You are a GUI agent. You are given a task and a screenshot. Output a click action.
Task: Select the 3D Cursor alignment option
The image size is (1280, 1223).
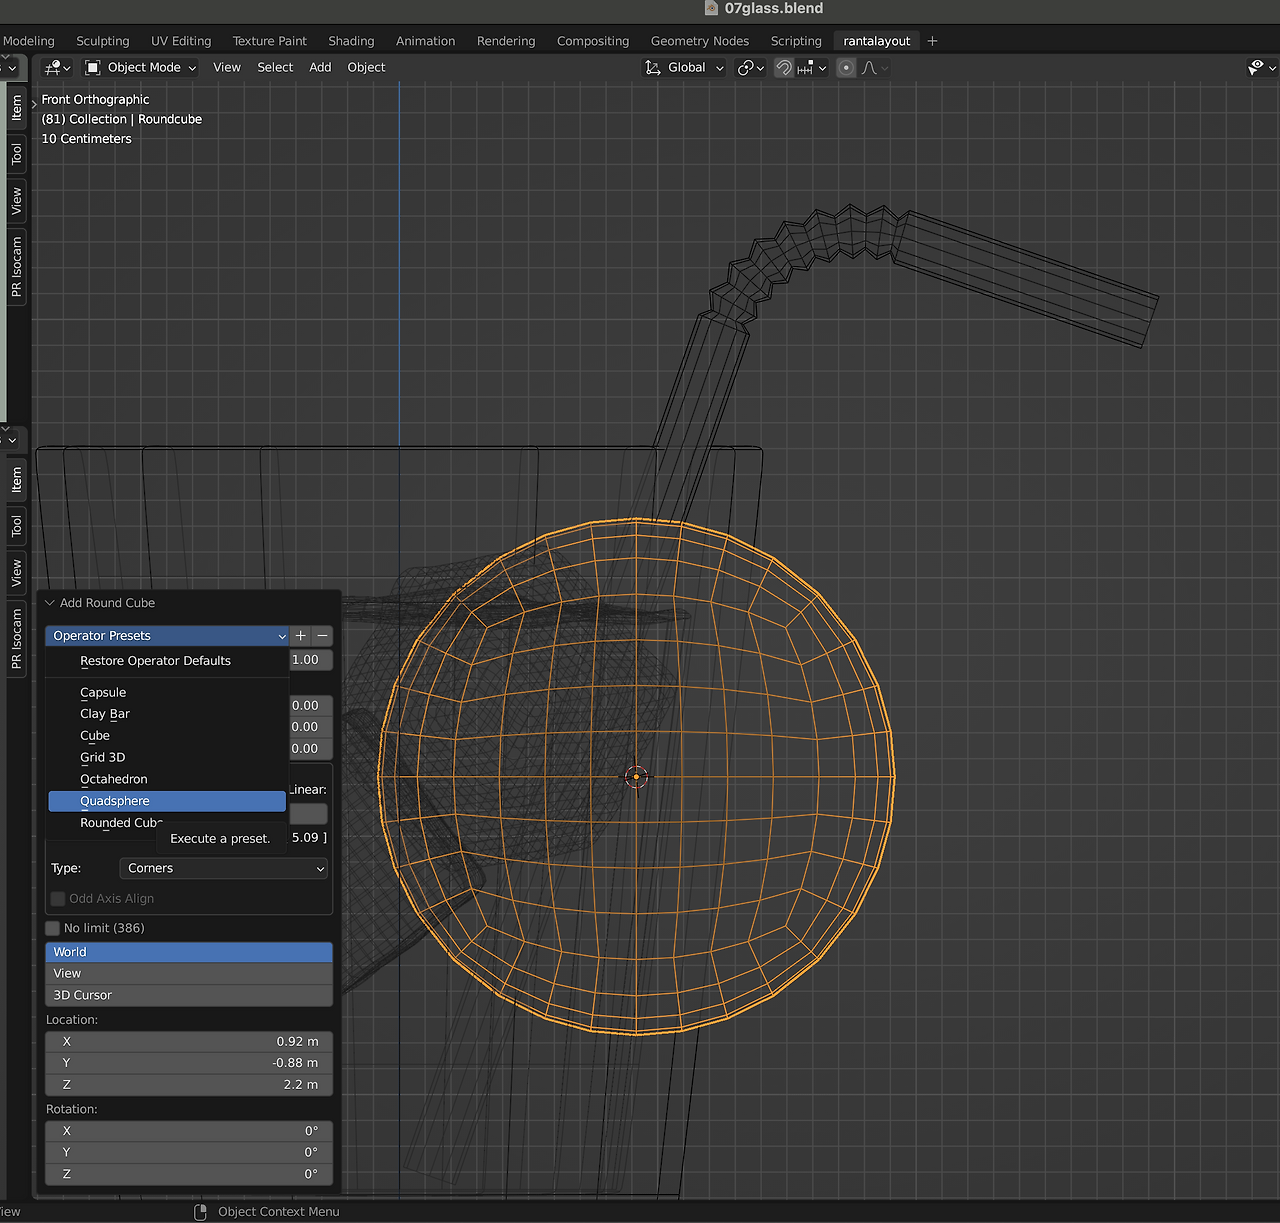tap(188, 995)
